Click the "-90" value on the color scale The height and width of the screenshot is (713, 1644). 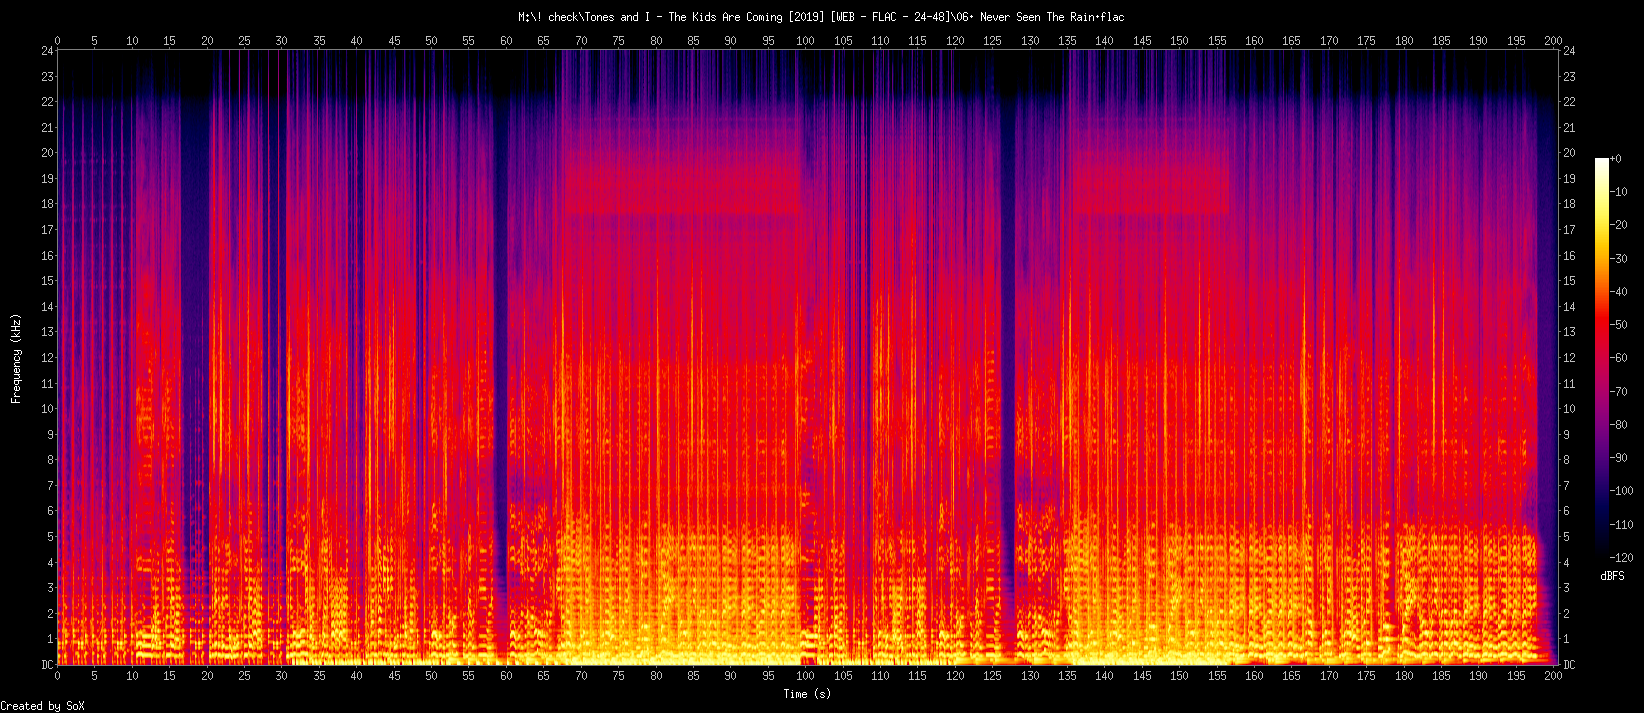pyautogui.click(x=1620, y=458)
